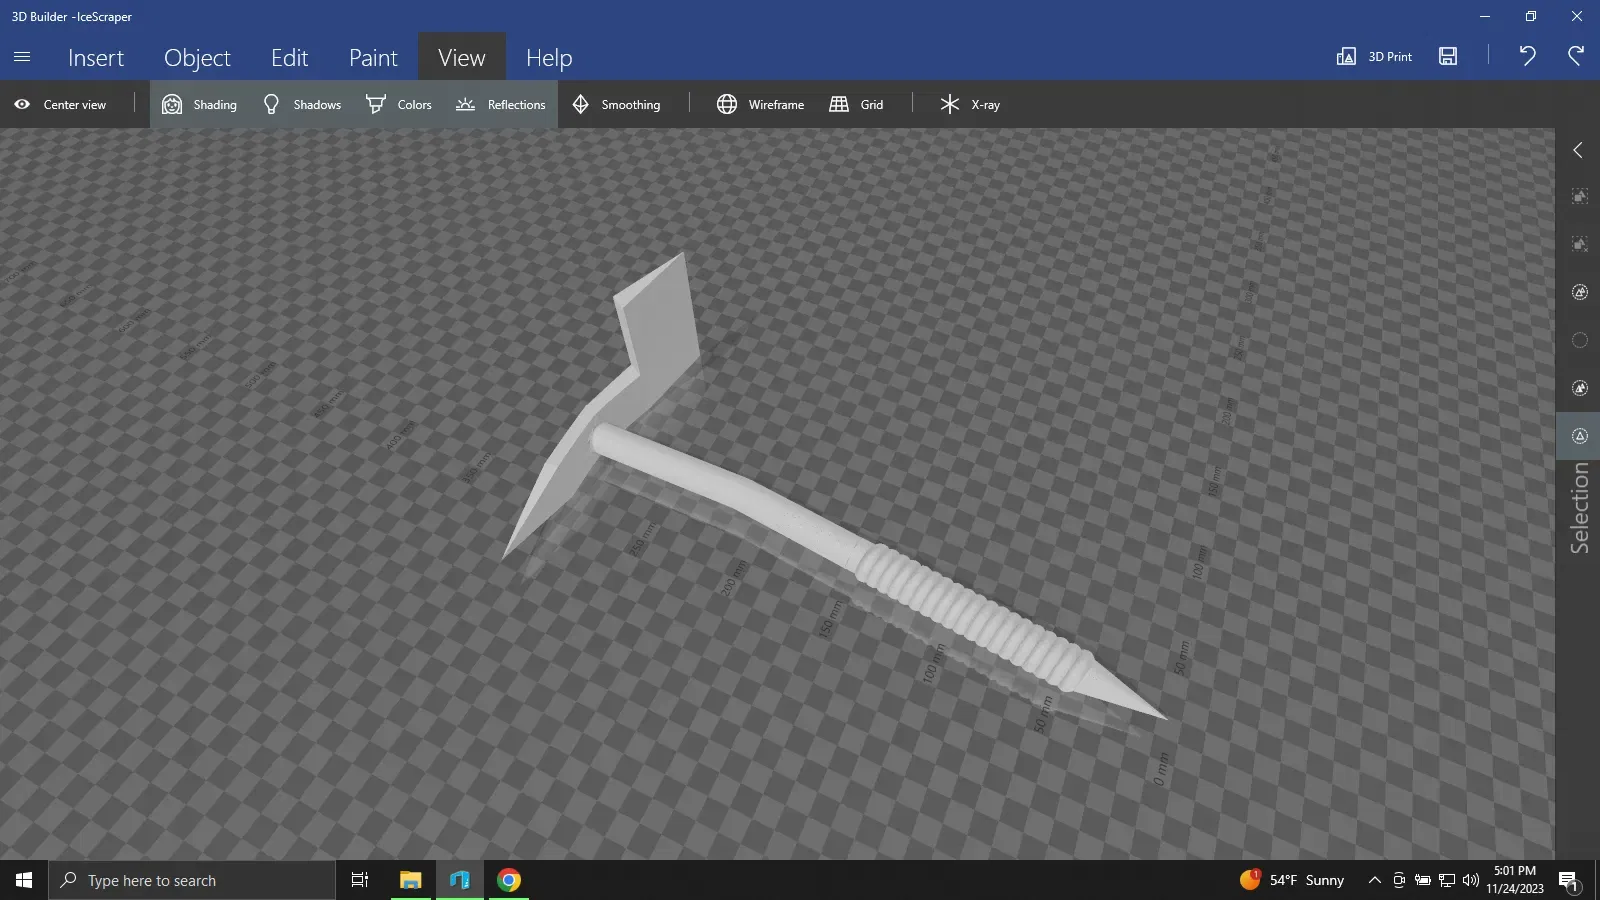Toggle the Grid display

click(856, 104)
